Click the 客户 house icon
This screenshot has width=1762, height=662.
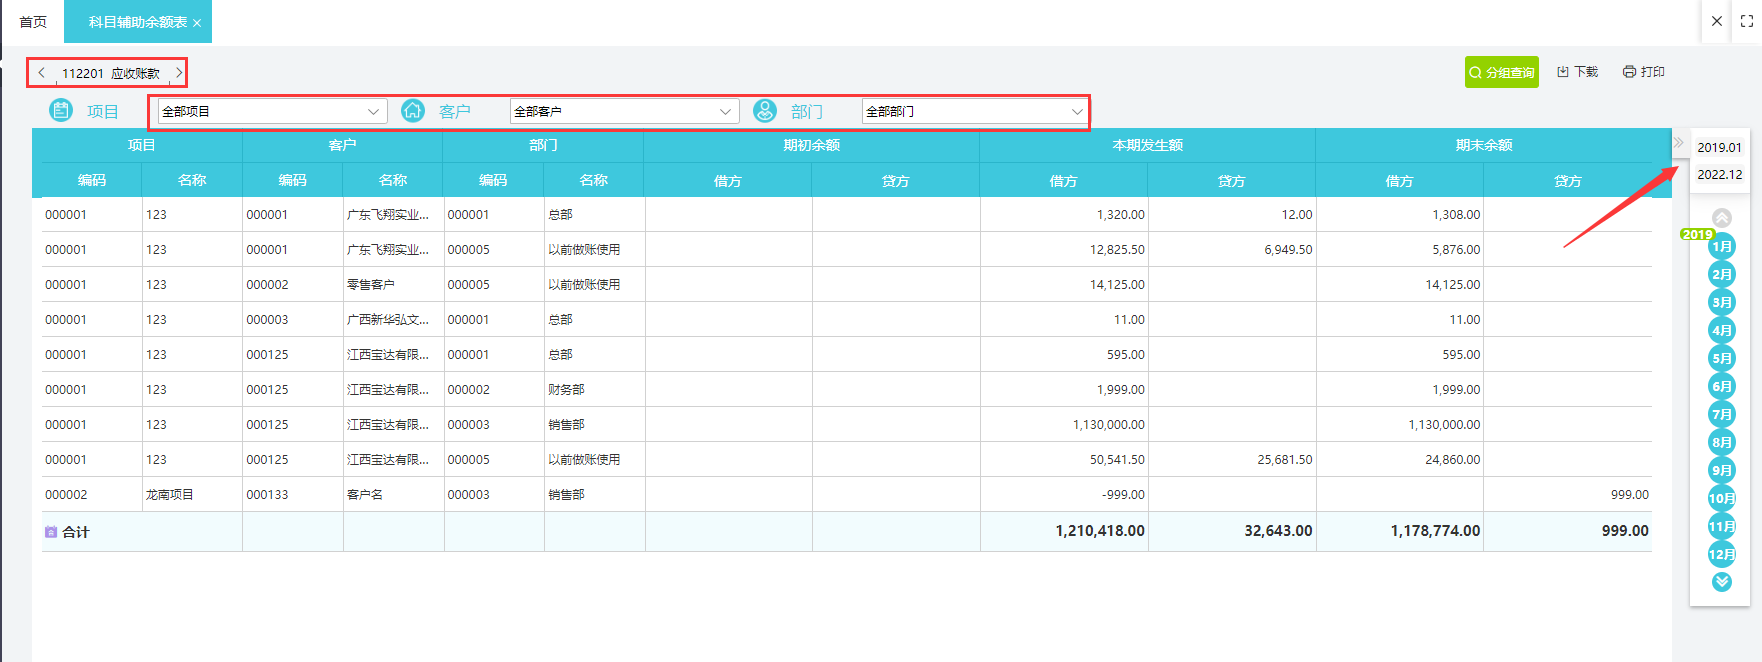coord(413,111)
